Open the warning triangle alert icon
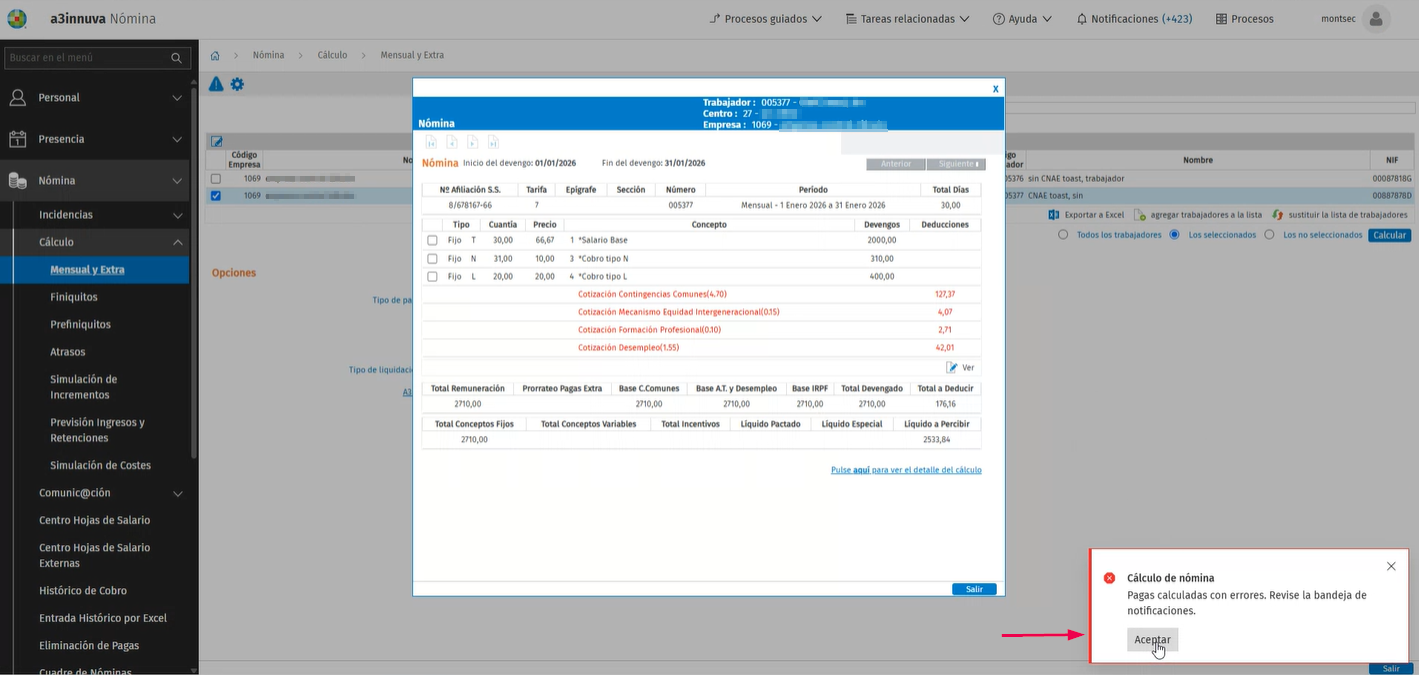This screenshot has height=675, width=1419. 216,84
